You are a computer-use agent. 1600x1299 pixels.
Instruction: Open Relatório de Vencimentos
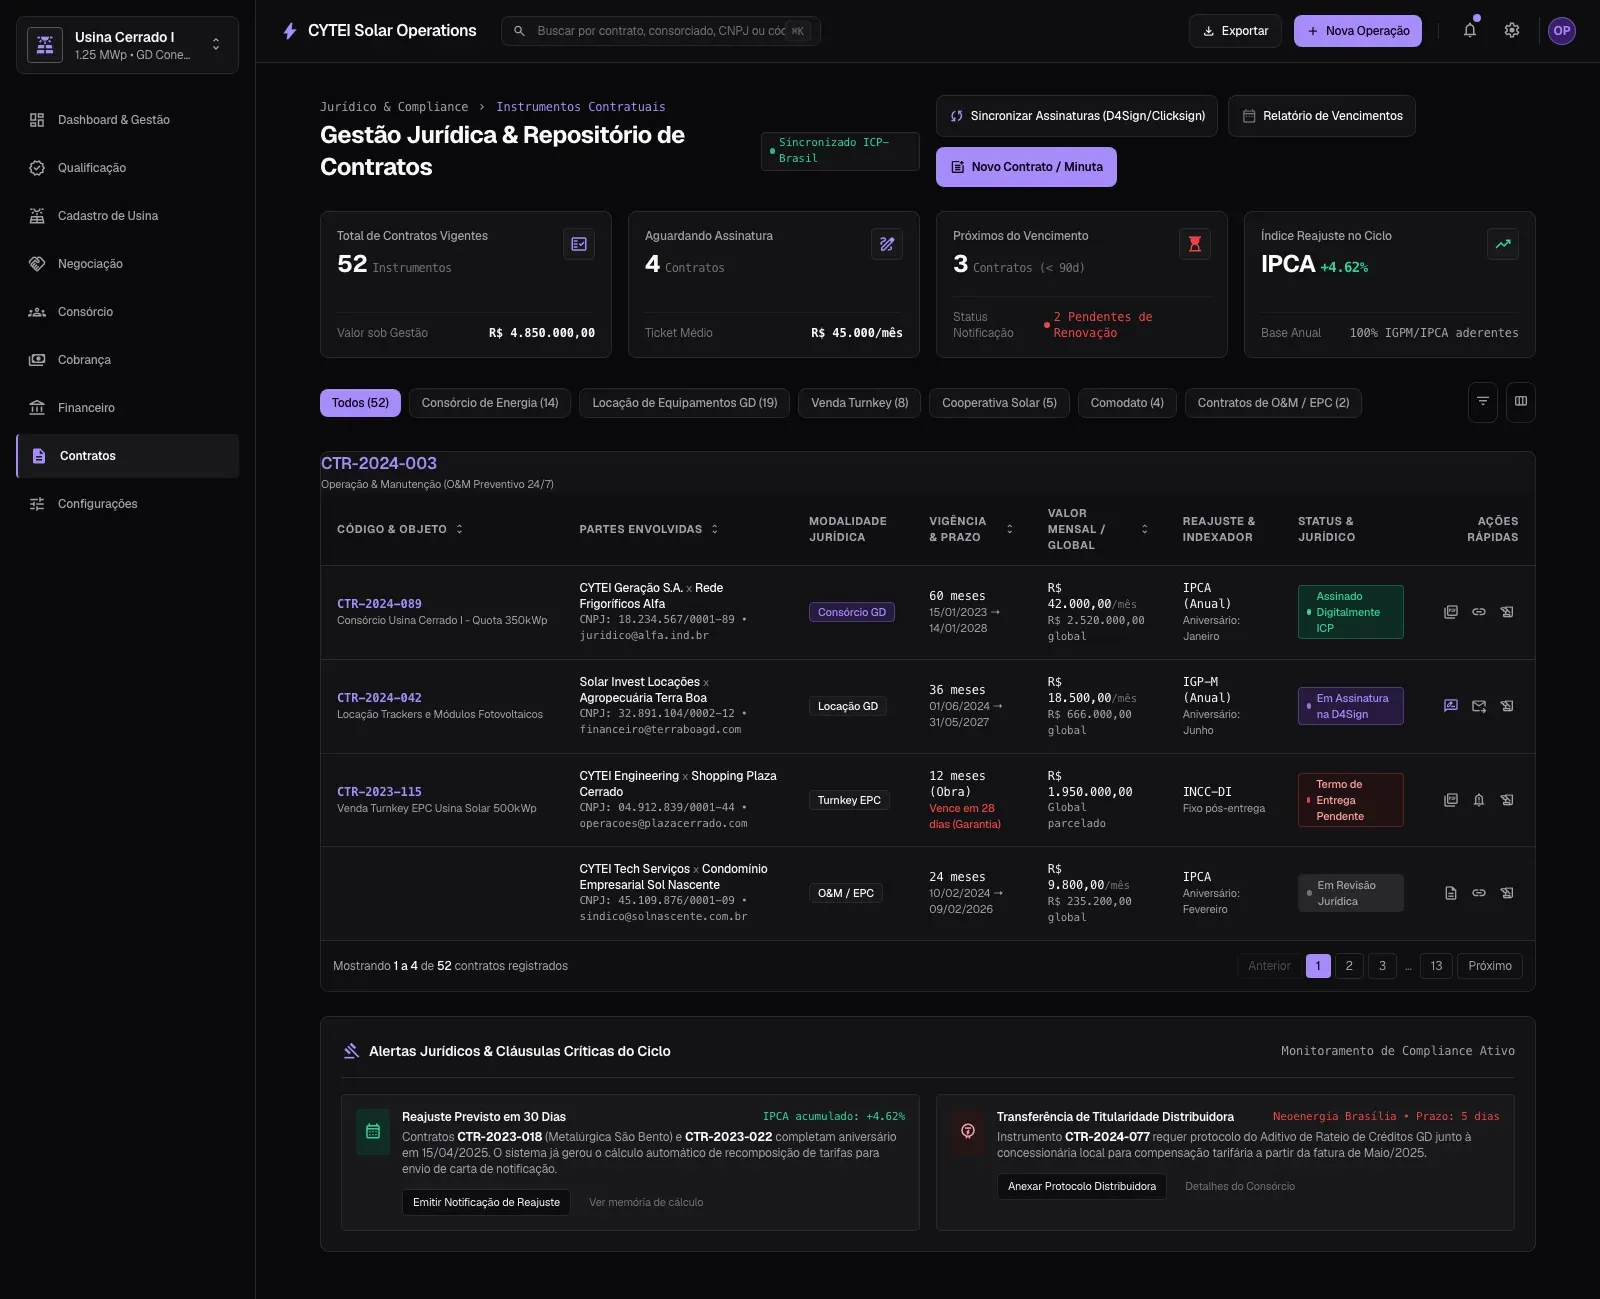[x=1322, y=116]
